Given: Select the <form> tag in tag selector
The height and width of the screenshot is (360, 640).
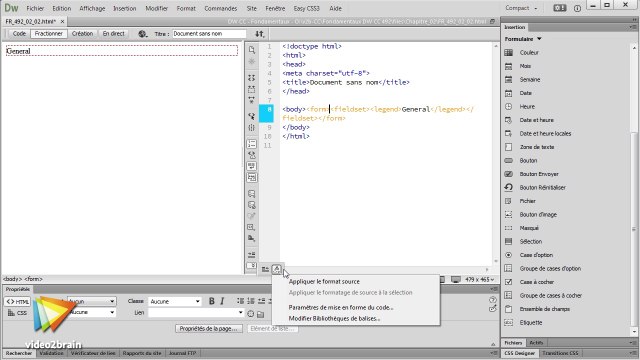Looking at the screenshot, I should click(33, 279).
